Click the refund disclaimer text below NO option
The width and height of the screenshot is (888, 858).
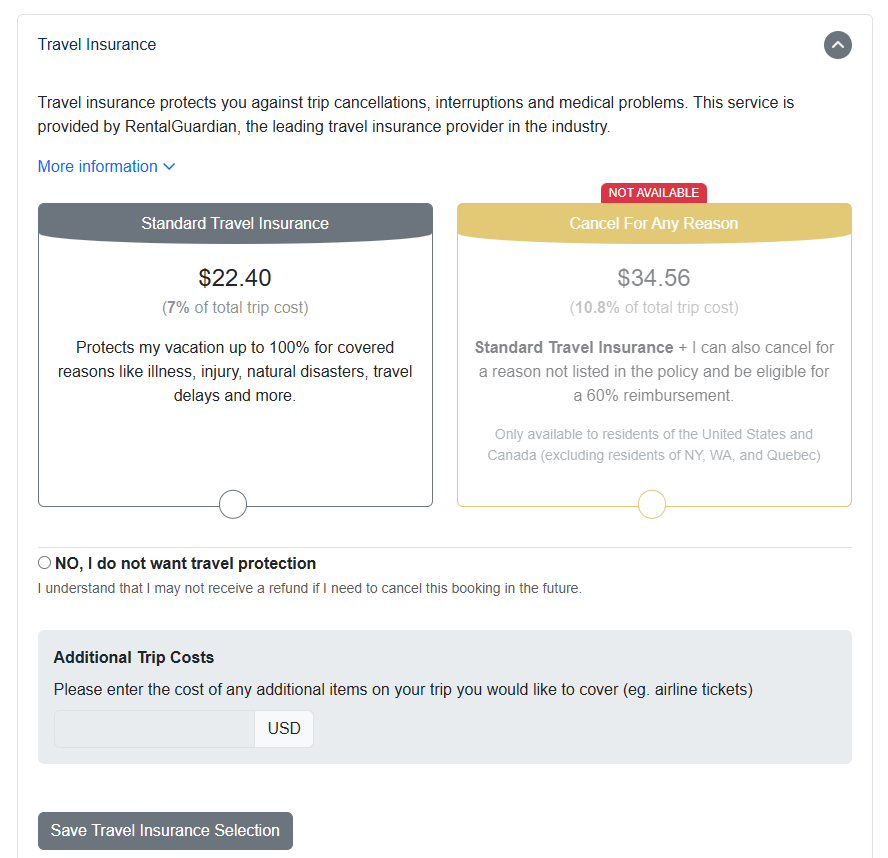pos(309,588)
